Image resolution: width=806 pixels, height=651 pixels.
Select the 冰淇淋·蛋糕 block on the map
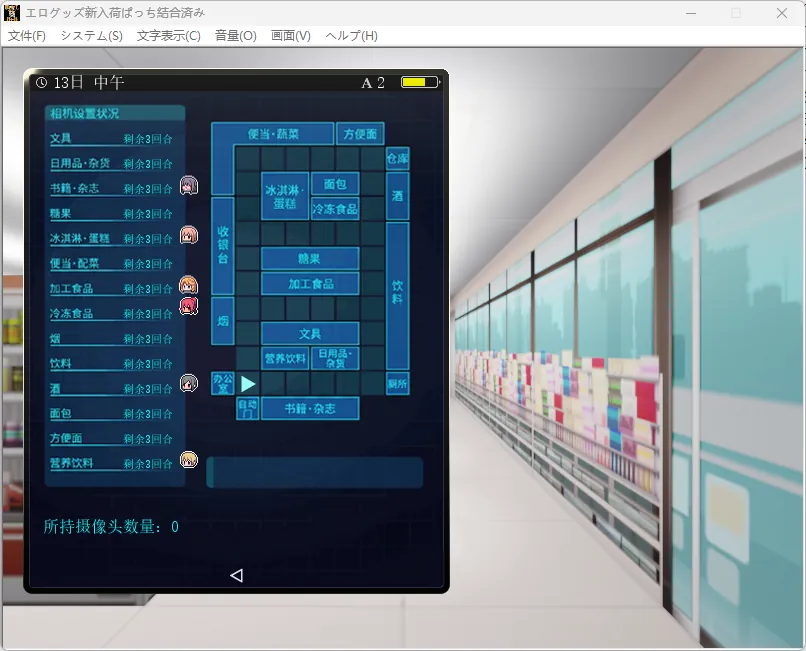click(285, 196)
